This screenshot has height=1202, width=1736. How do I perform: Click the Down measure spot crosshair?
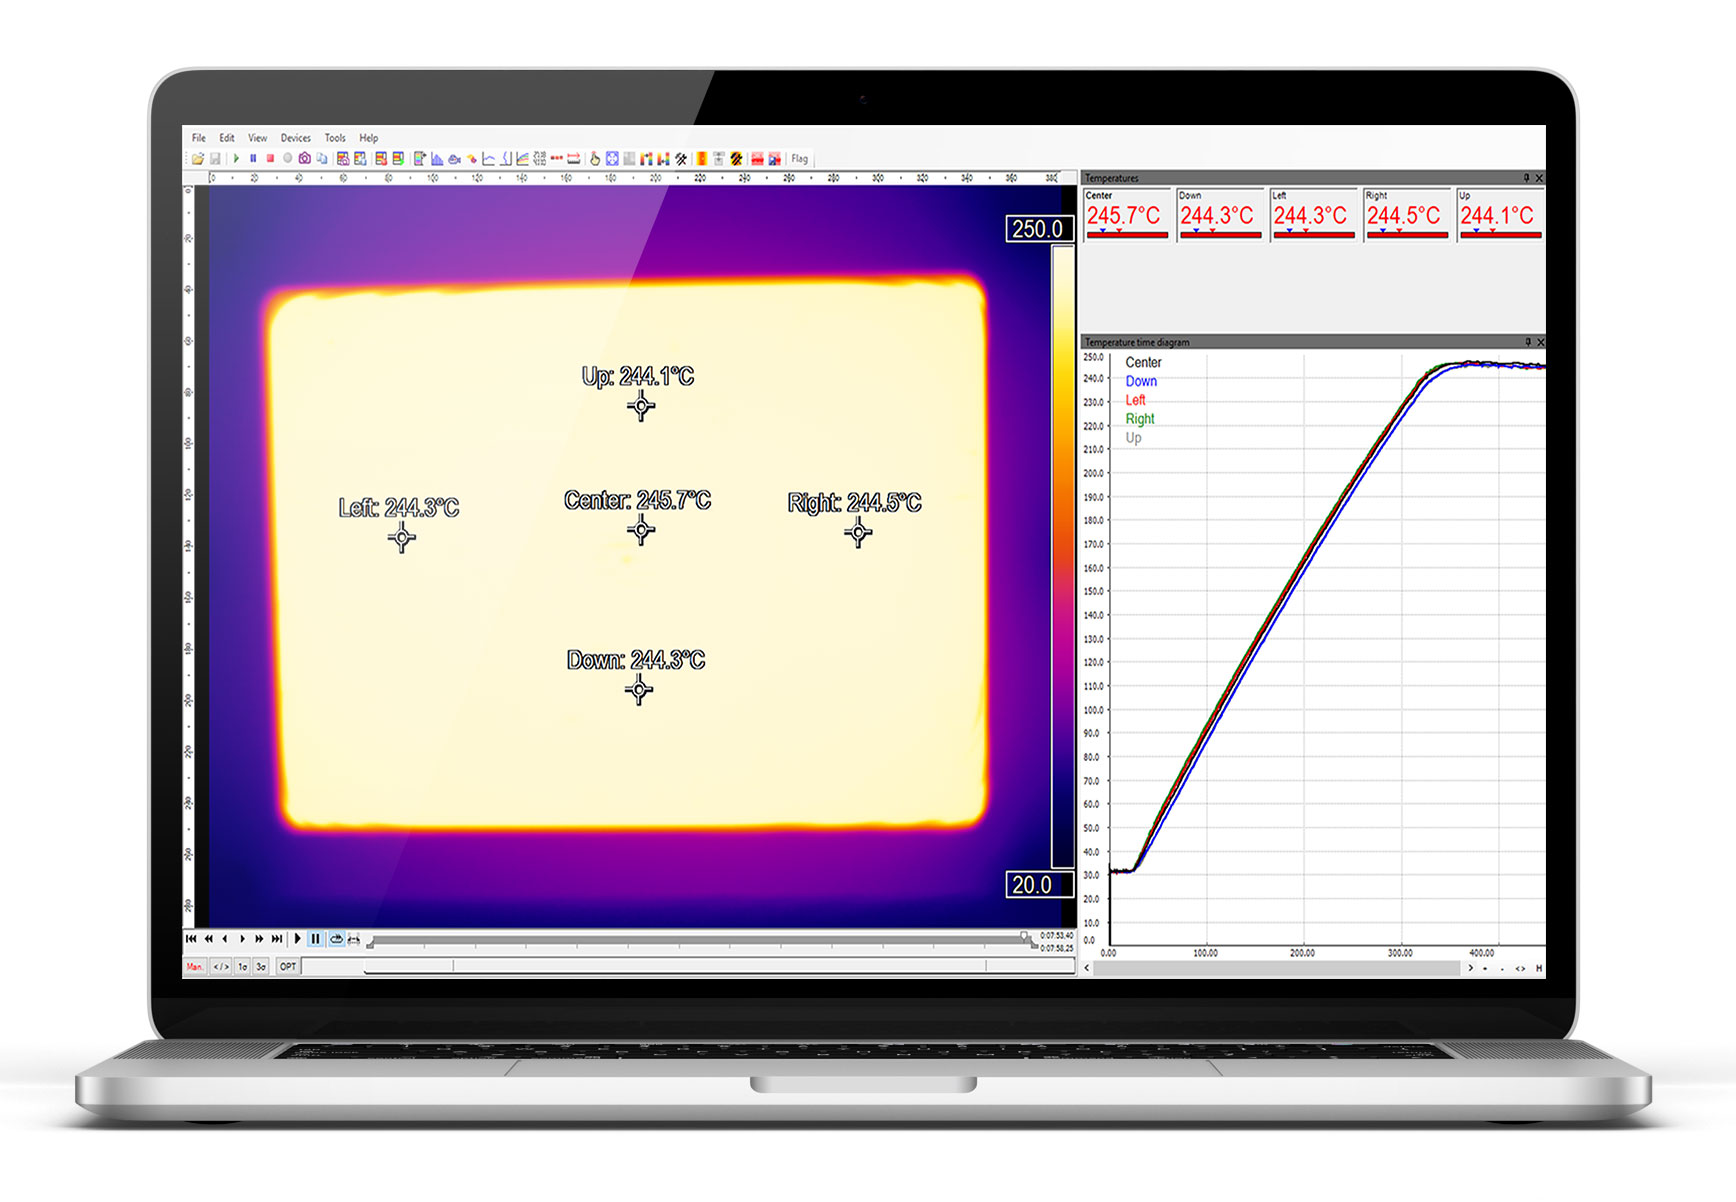pyautogui.click(x=639, y=689)
